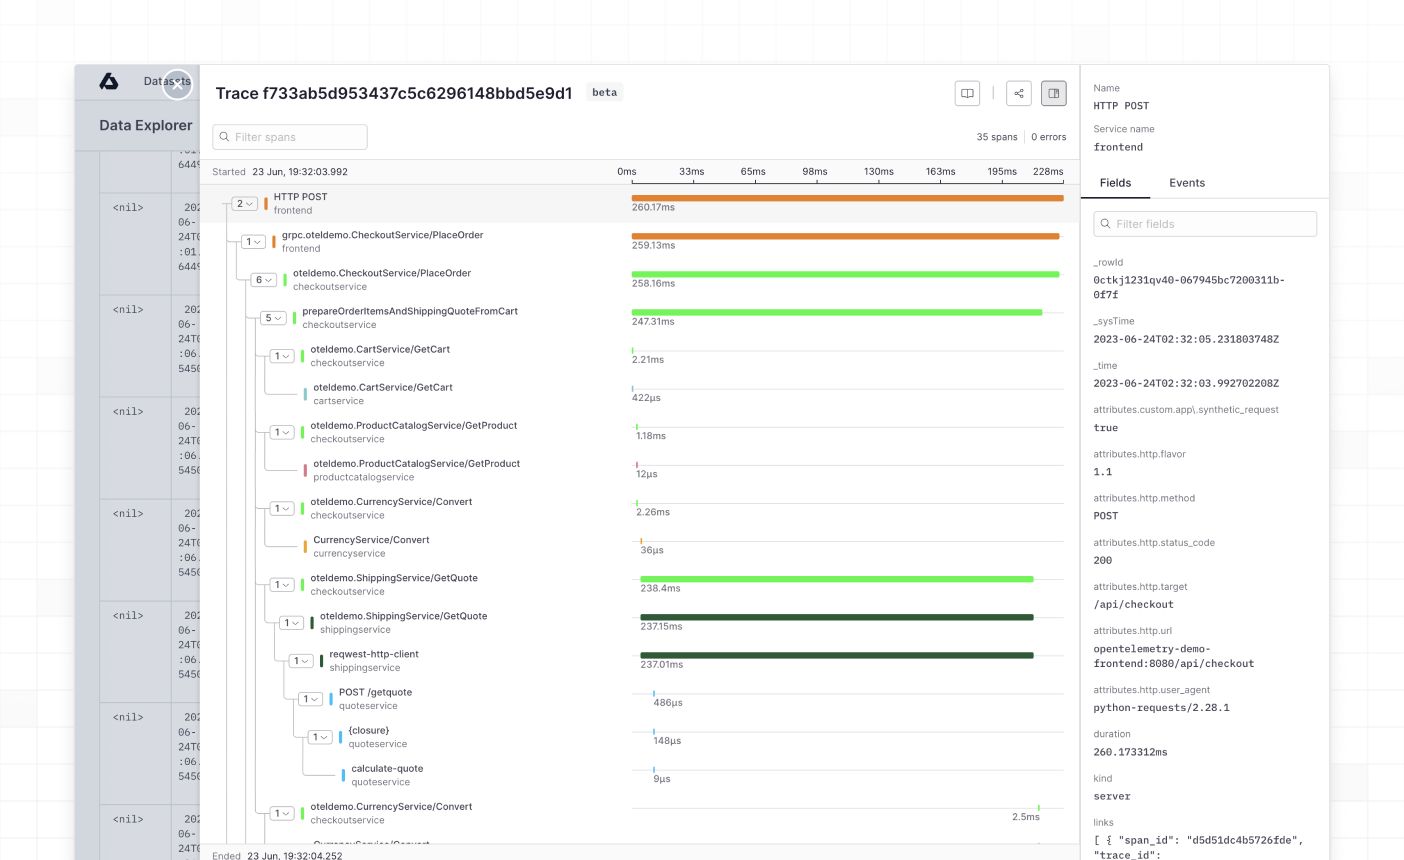Image resolution: width=1404 pixels, height=860 pixels.
Task: Click the synthetic_request value true
Action: coord(1106,428)
